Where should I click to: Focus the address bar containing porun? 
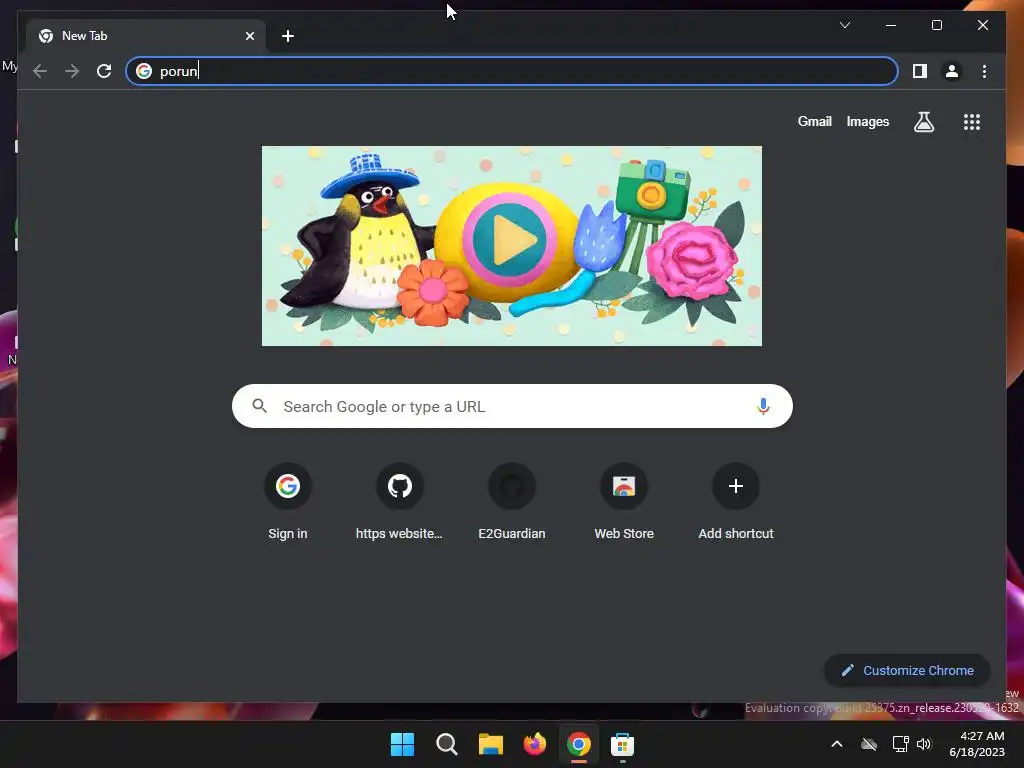coord(511,71)
